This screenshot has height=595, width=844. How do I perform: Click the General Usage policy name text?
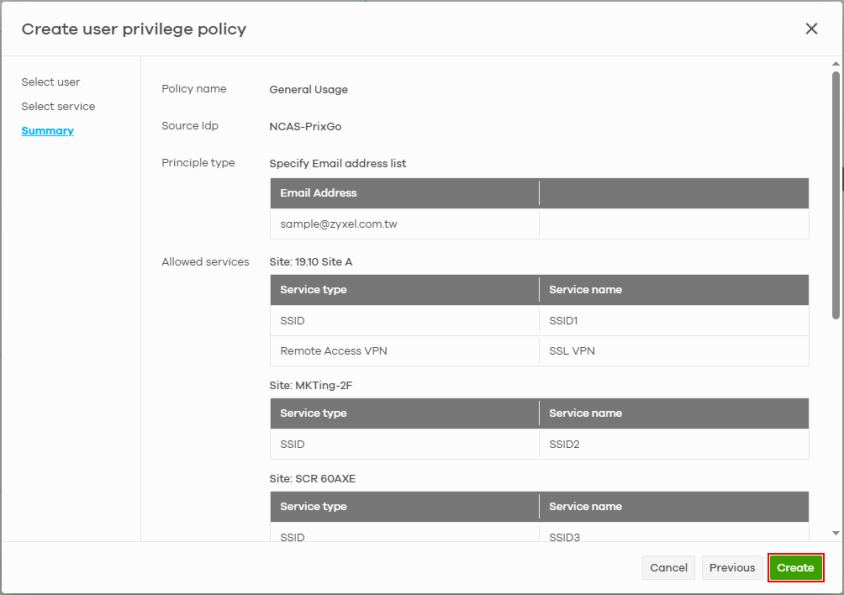(x=308, y=89)
